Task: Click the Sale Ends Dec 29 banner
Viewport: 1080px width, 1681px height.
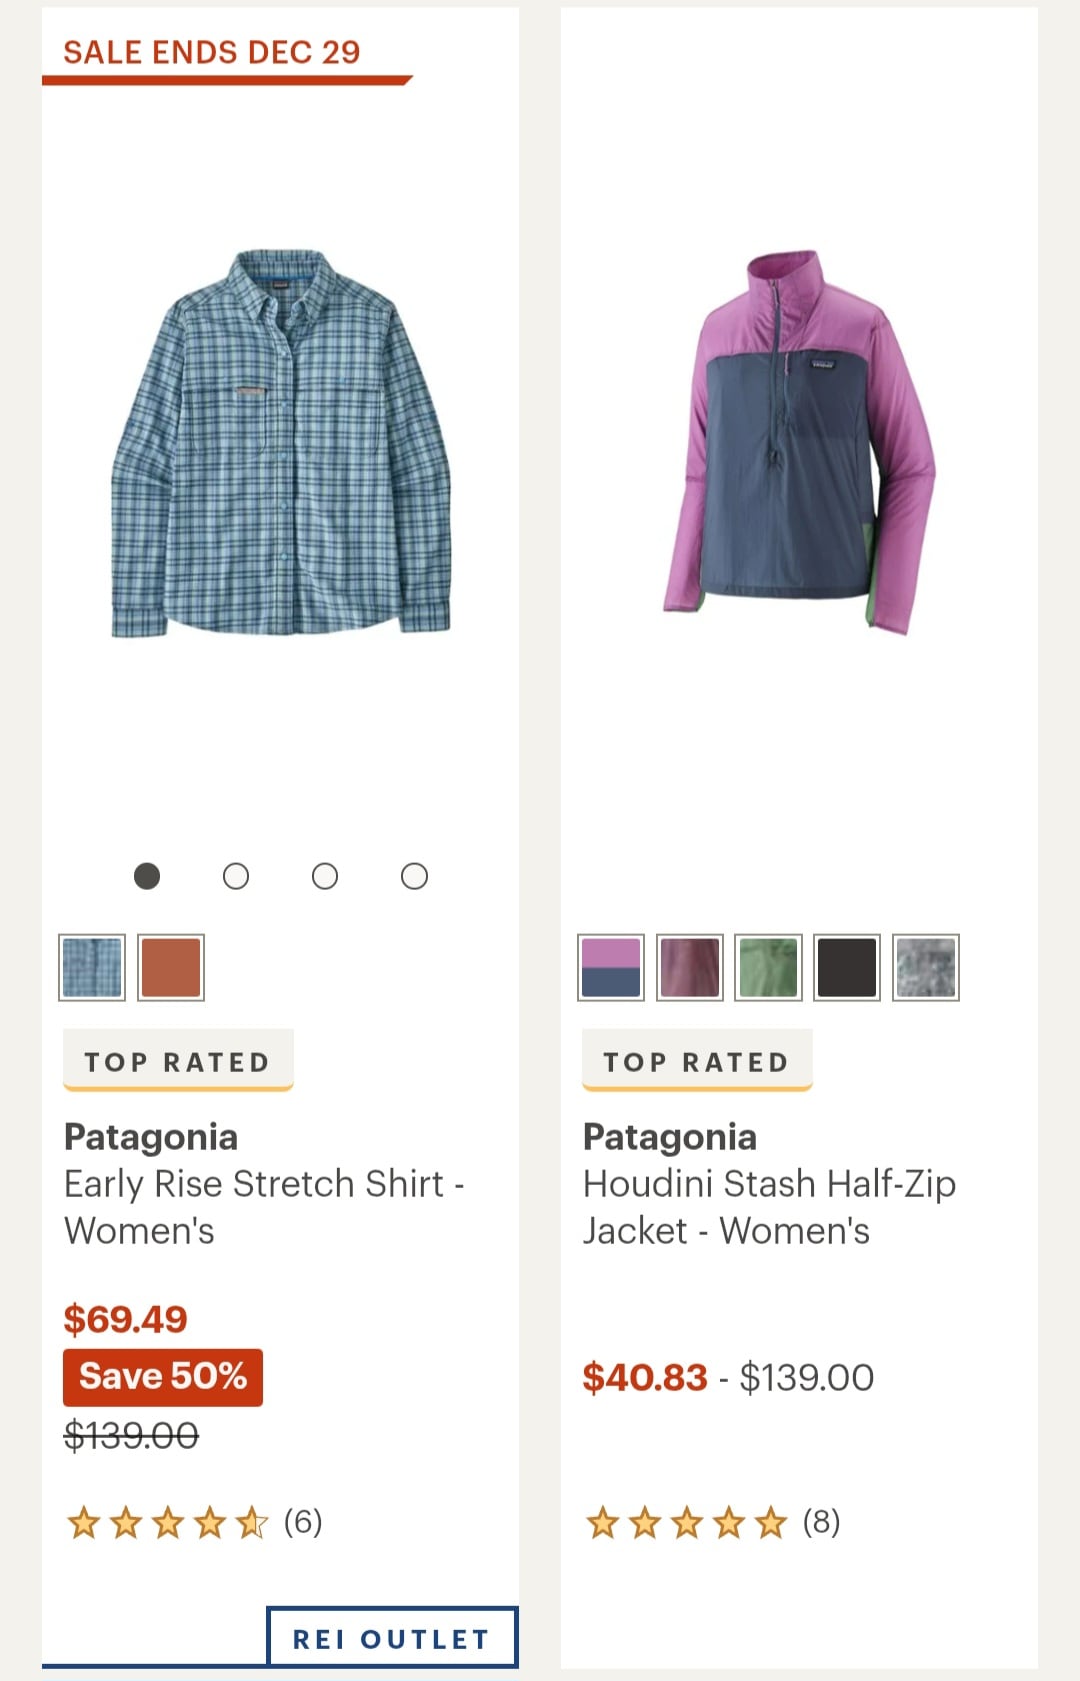Action: [x=212, y=52]
